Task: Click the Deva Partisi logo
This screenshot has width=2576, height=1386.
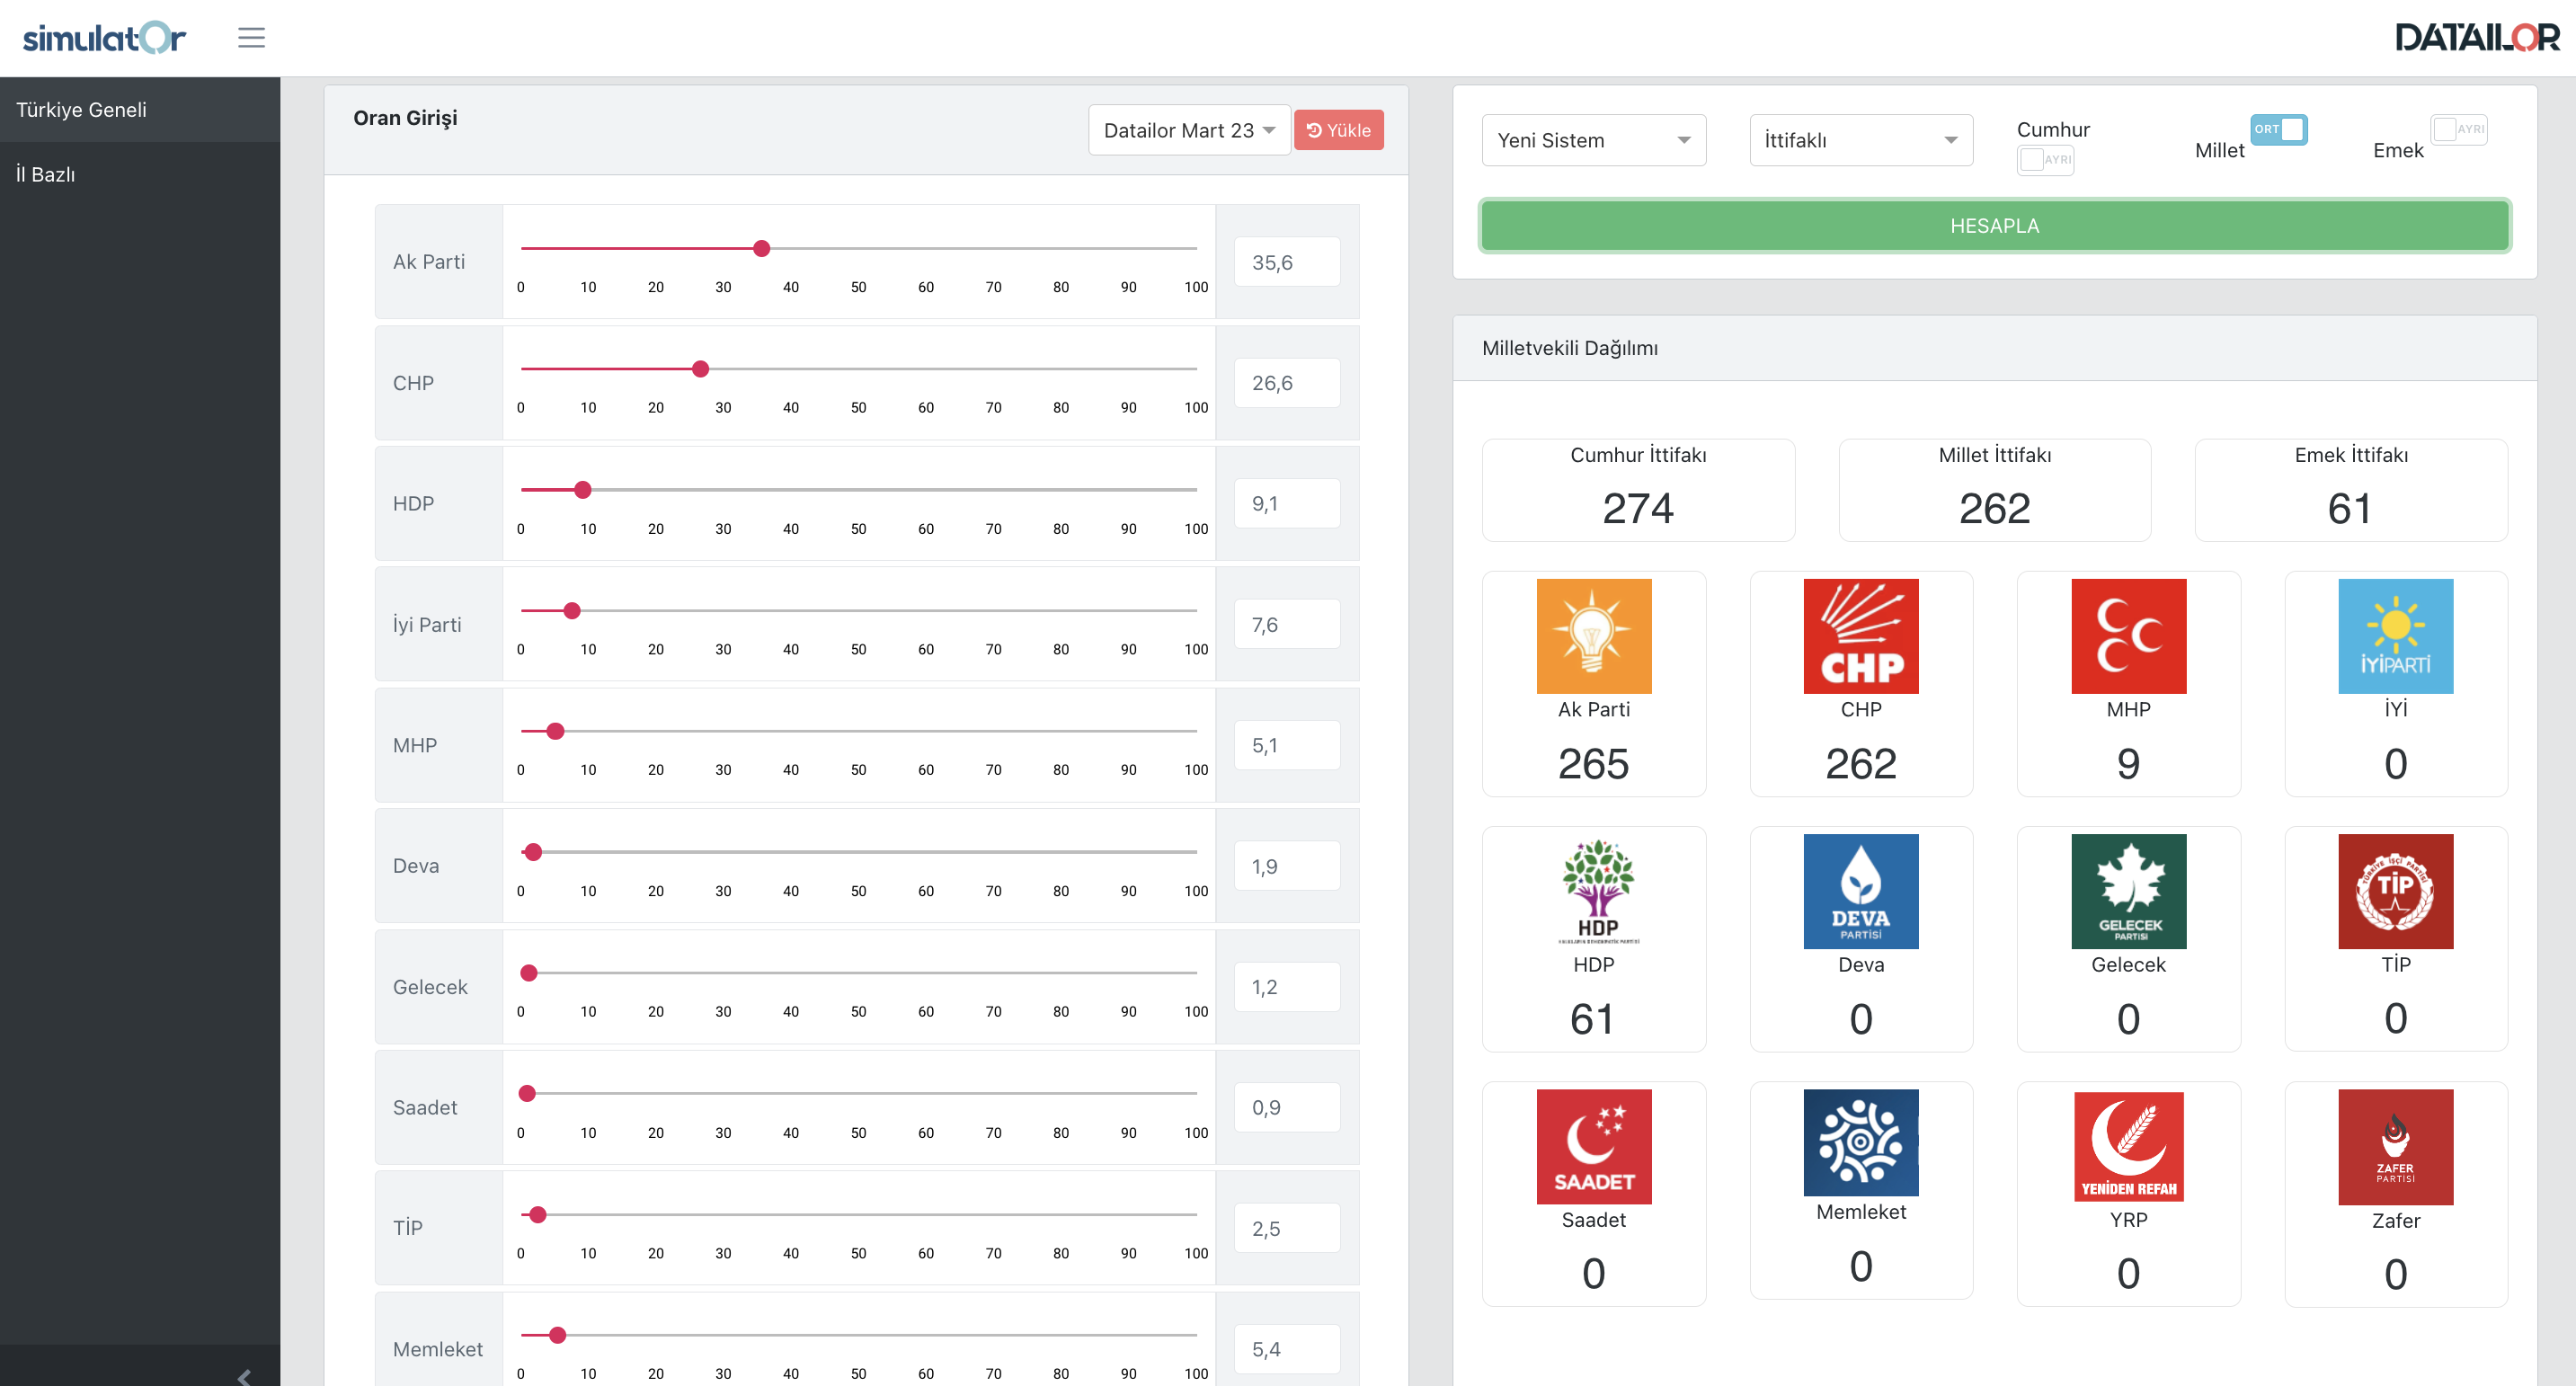Action: [1860, 891]
